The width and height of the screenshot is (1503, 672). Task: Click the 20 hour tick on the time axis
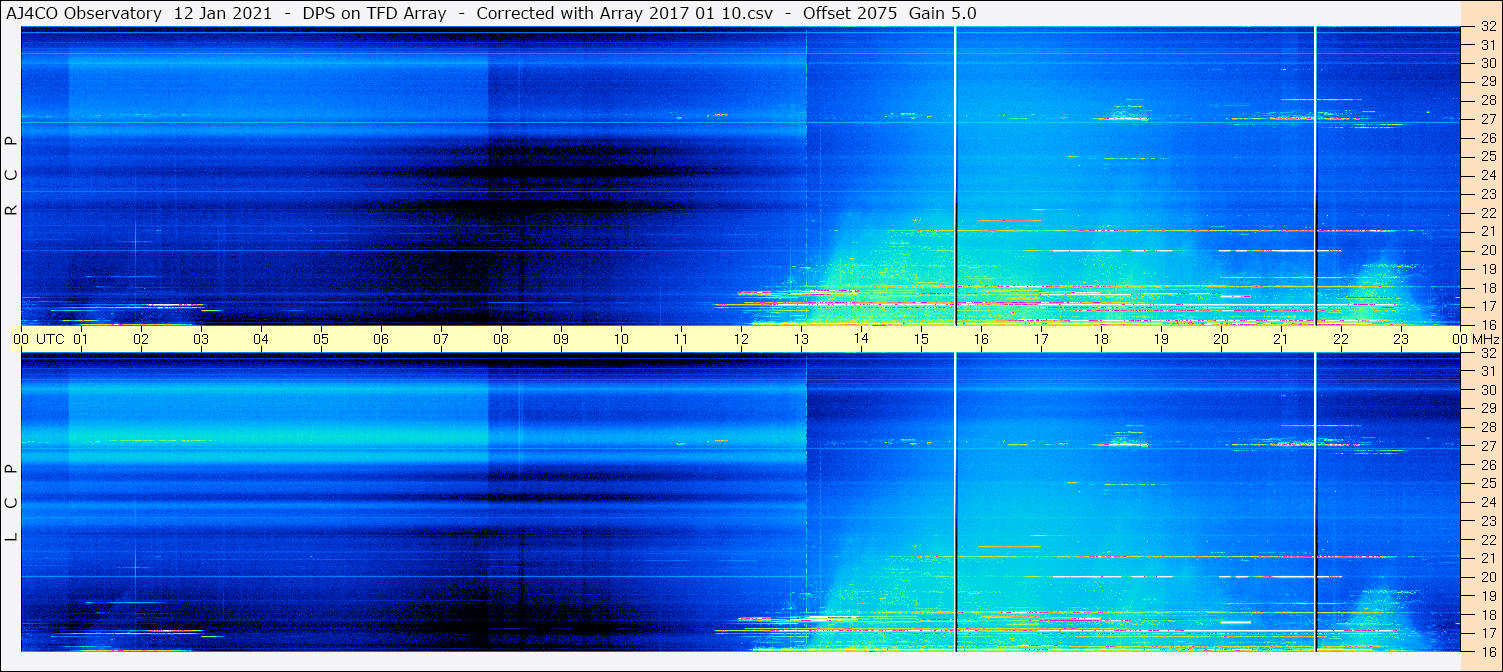tap(1221, 339)
